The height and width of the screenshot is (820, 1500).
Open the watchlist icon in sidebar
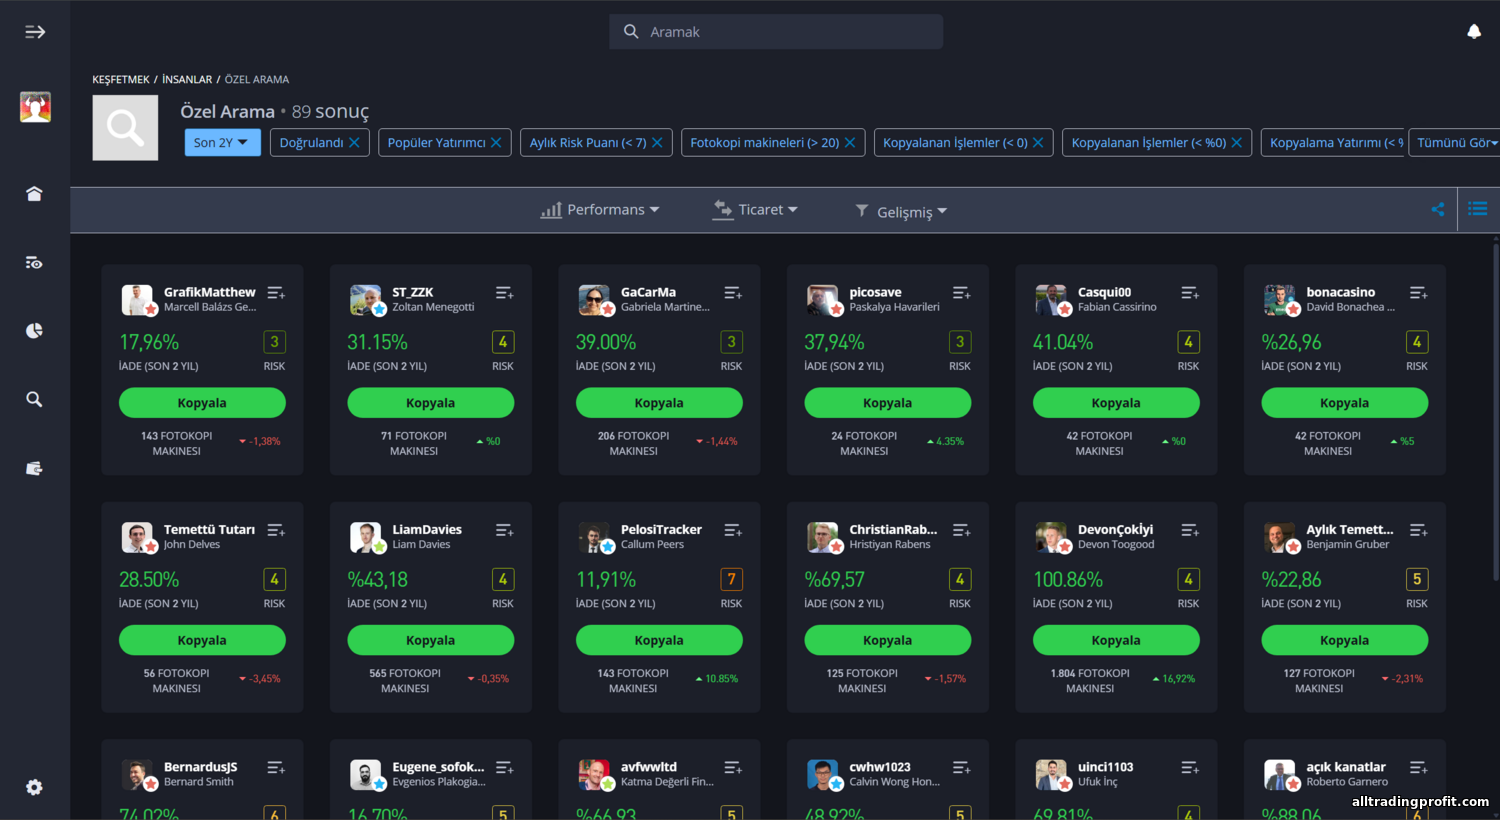tap(34, 263)
